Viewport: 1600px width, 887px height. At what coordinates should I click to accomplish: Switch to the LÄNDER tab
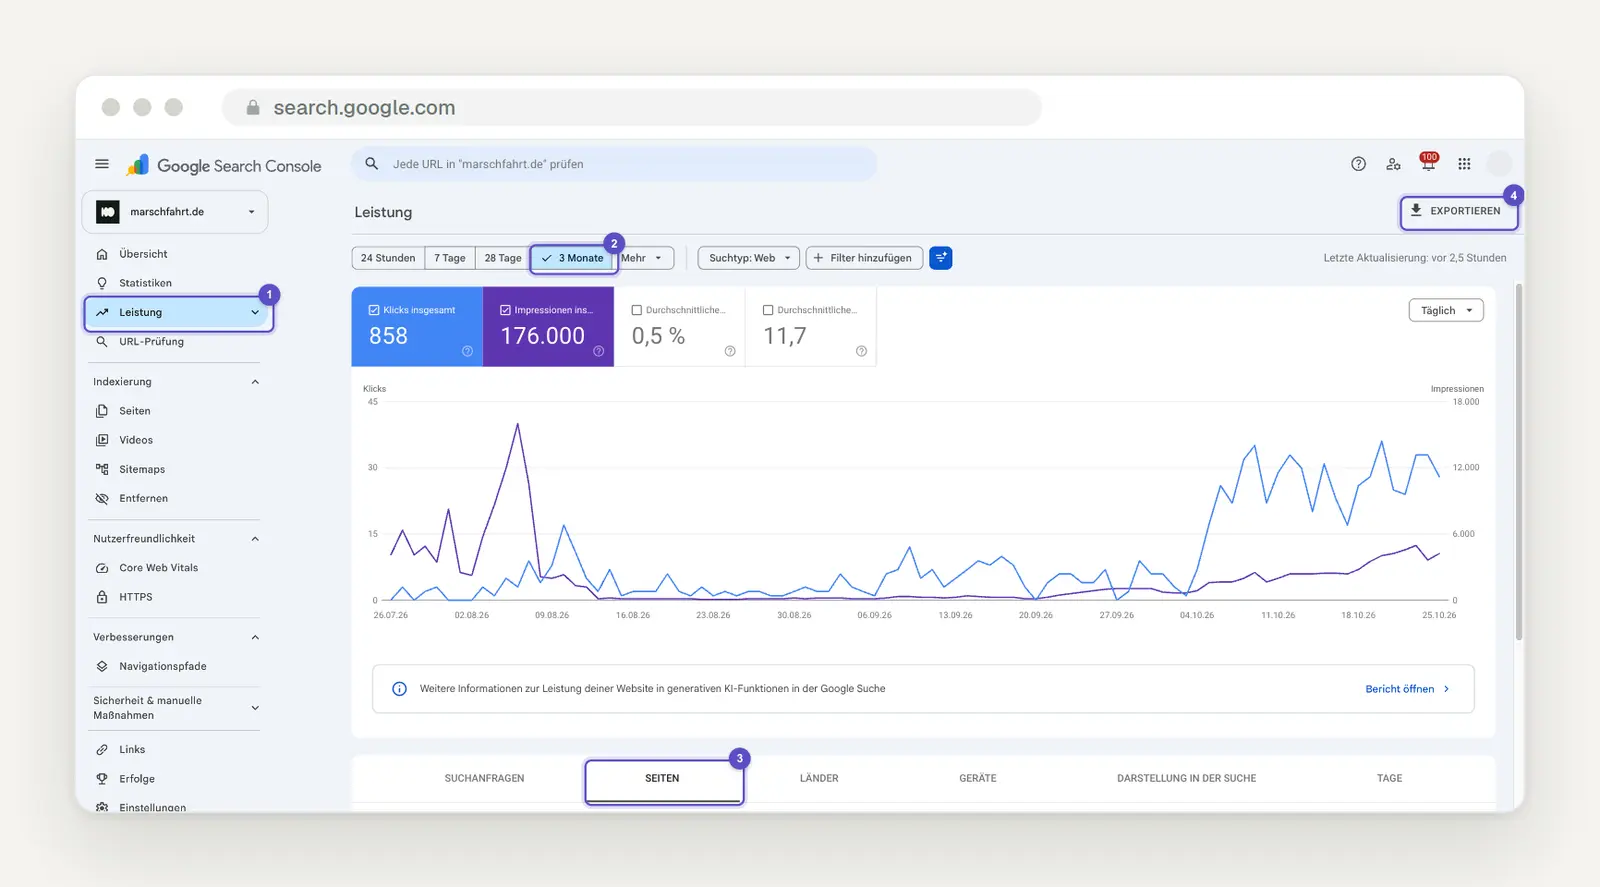click(819, 778)
